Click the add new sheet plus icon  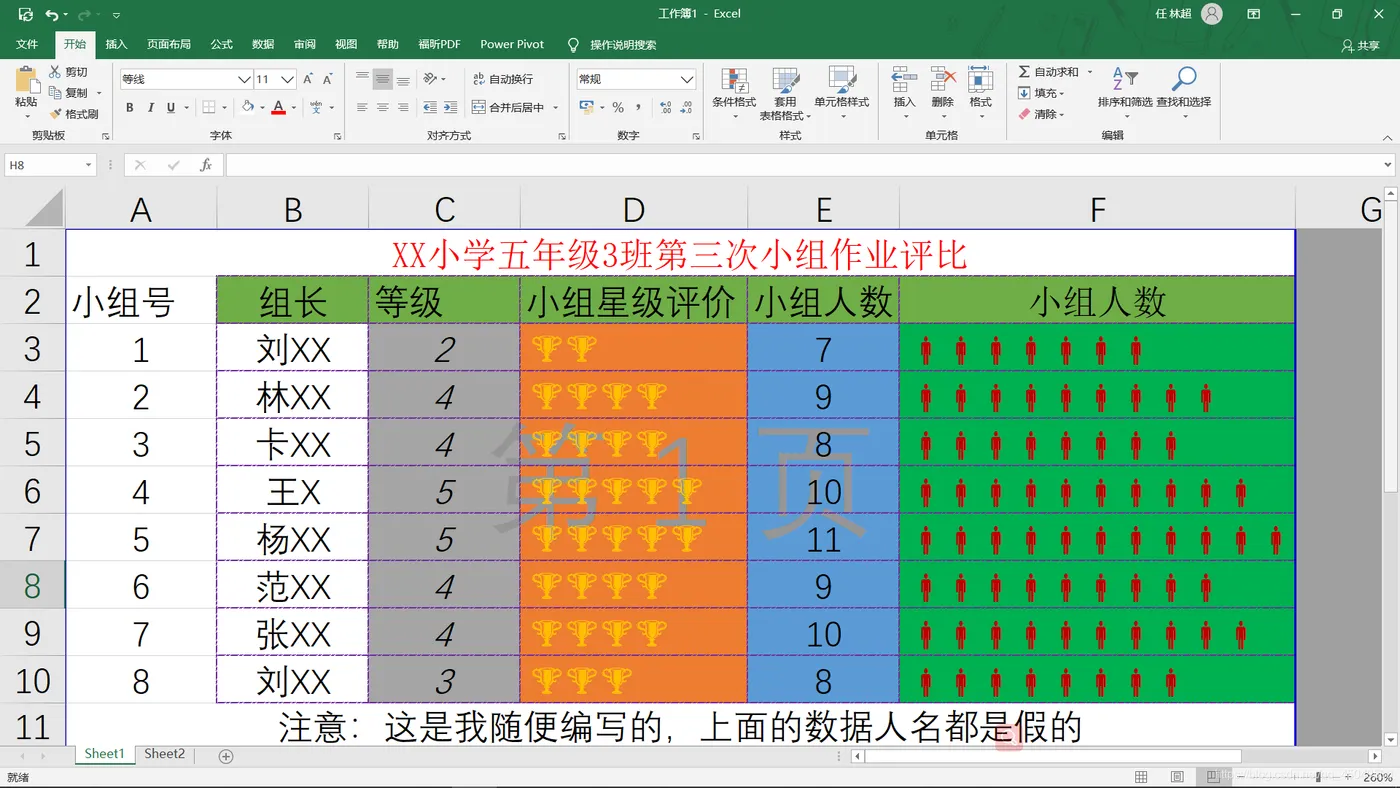click(x=226, y=756)
